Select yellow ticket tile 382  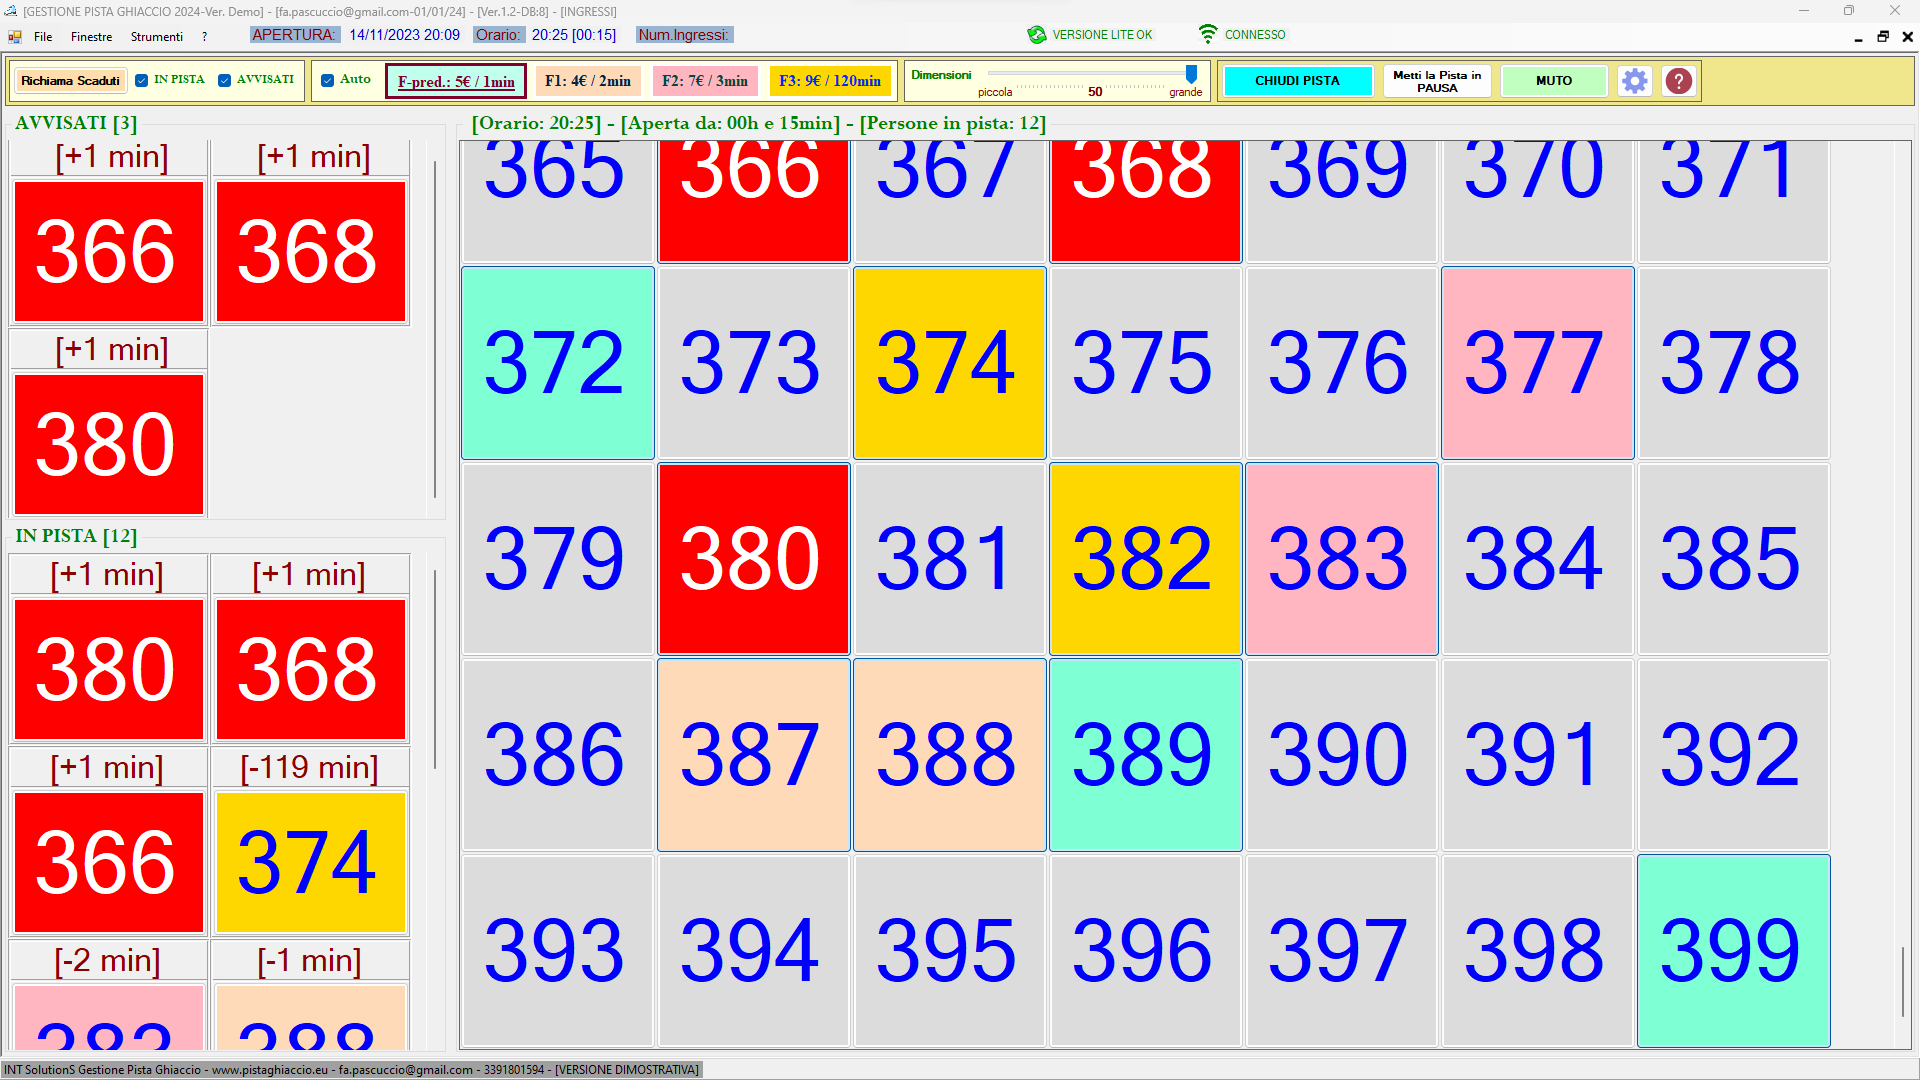tap(1145, 559)
